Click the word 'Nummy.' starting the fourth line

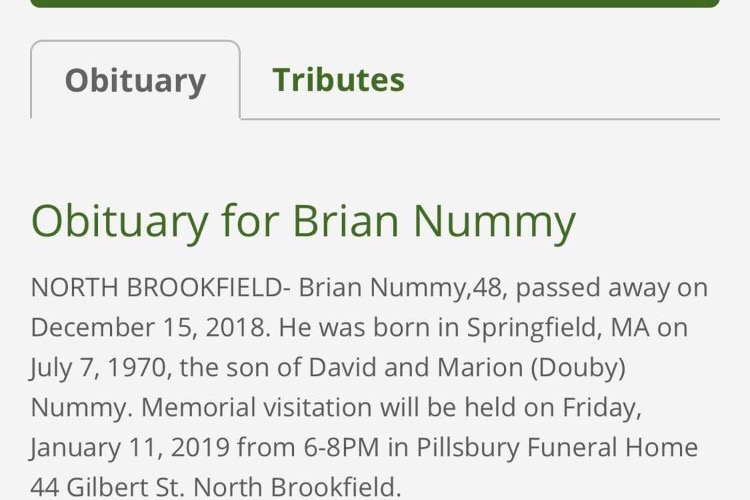(82, 408)
